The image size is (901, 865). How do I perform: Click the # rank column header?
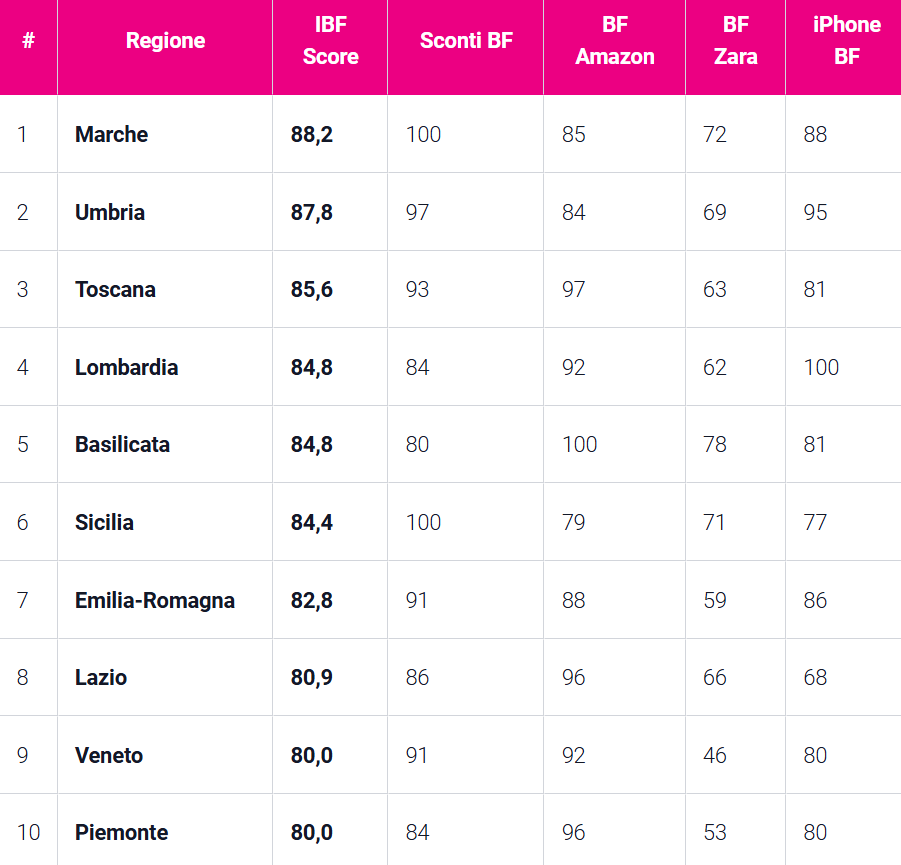pyautogui.click(x=28, y=41)
